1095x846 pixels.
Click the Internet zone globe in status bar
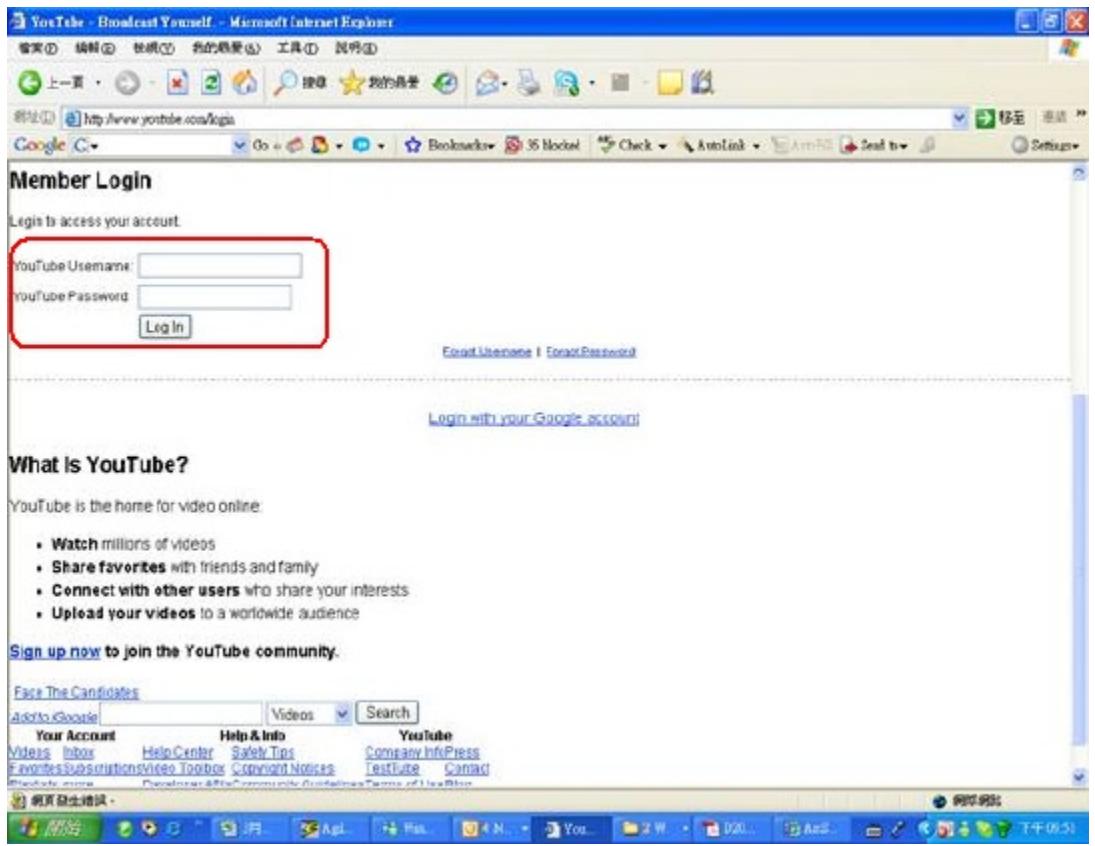point(939,801)
